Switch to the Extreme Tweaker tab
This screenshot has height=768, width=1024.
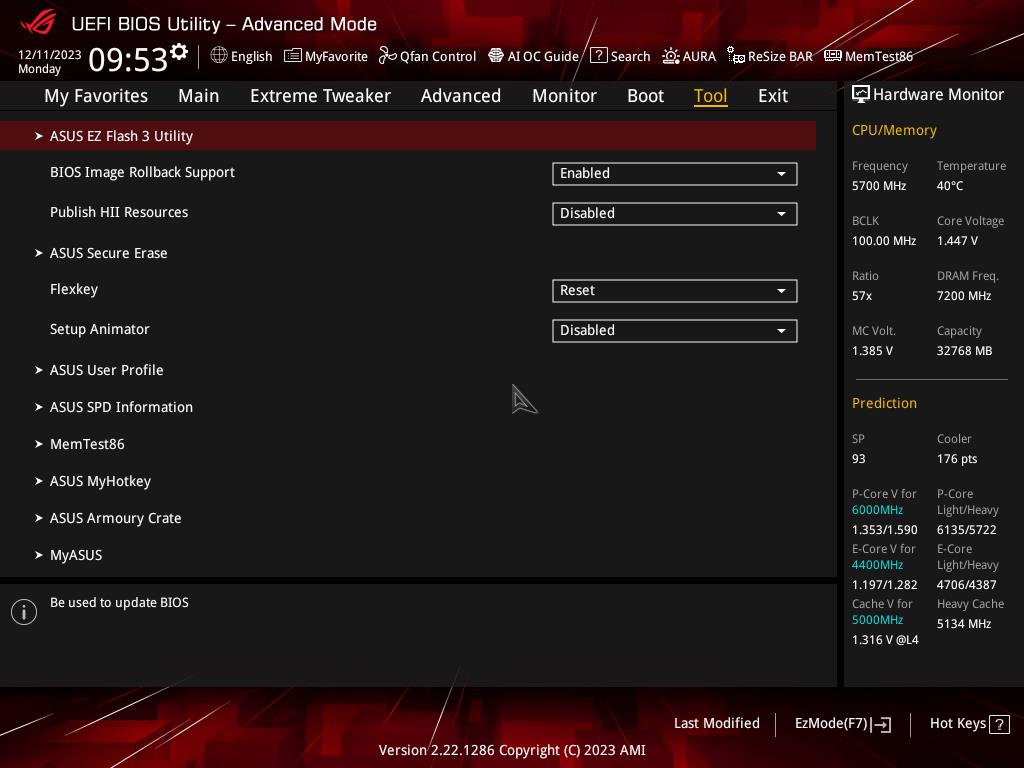tap(320, 96)
